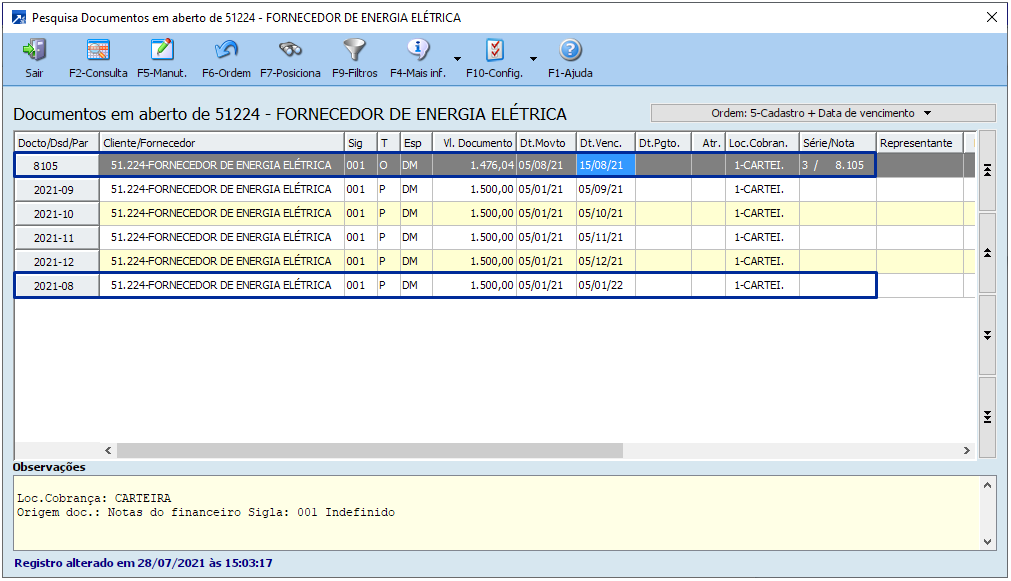Open F9-Filtros funnel icon
Viewport: 1011px width, 581px height.
click(354, 50)
